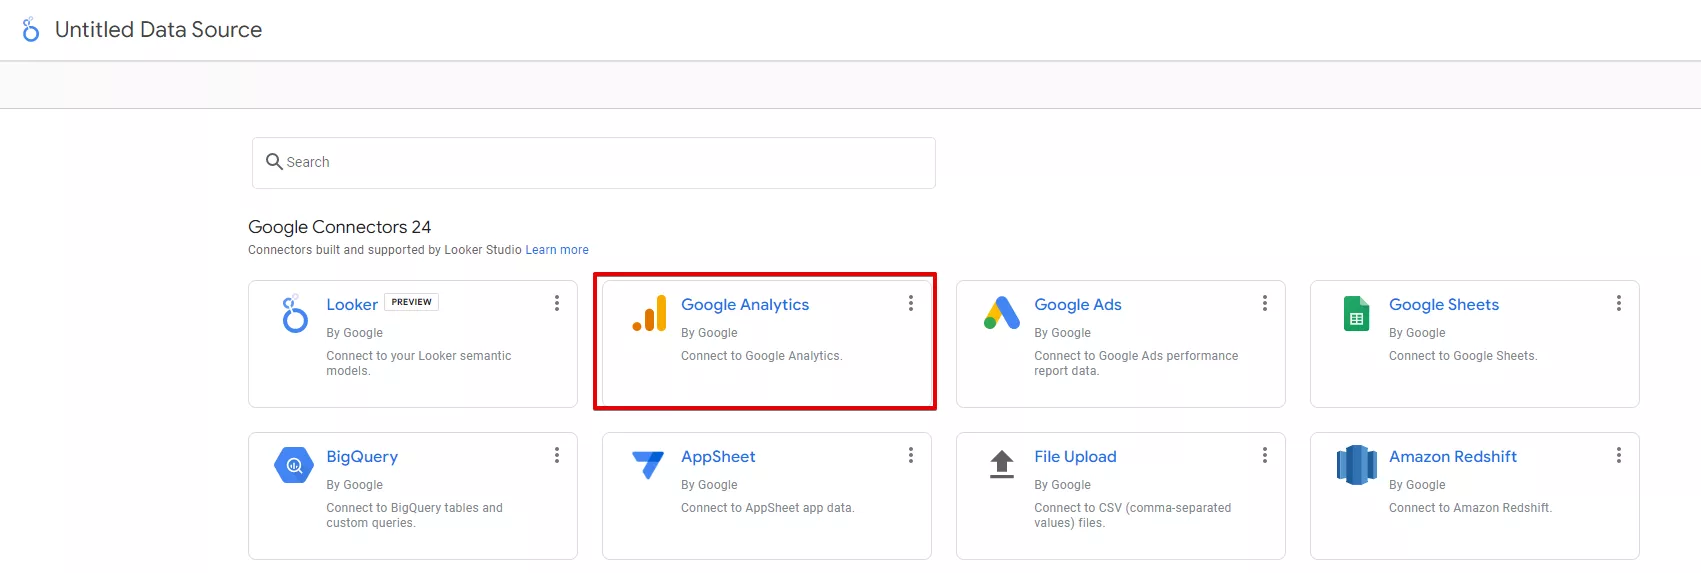Click the connector Search input field
Image resolution: width=1701 pixels, height=573 pixels.
(594, 163)
